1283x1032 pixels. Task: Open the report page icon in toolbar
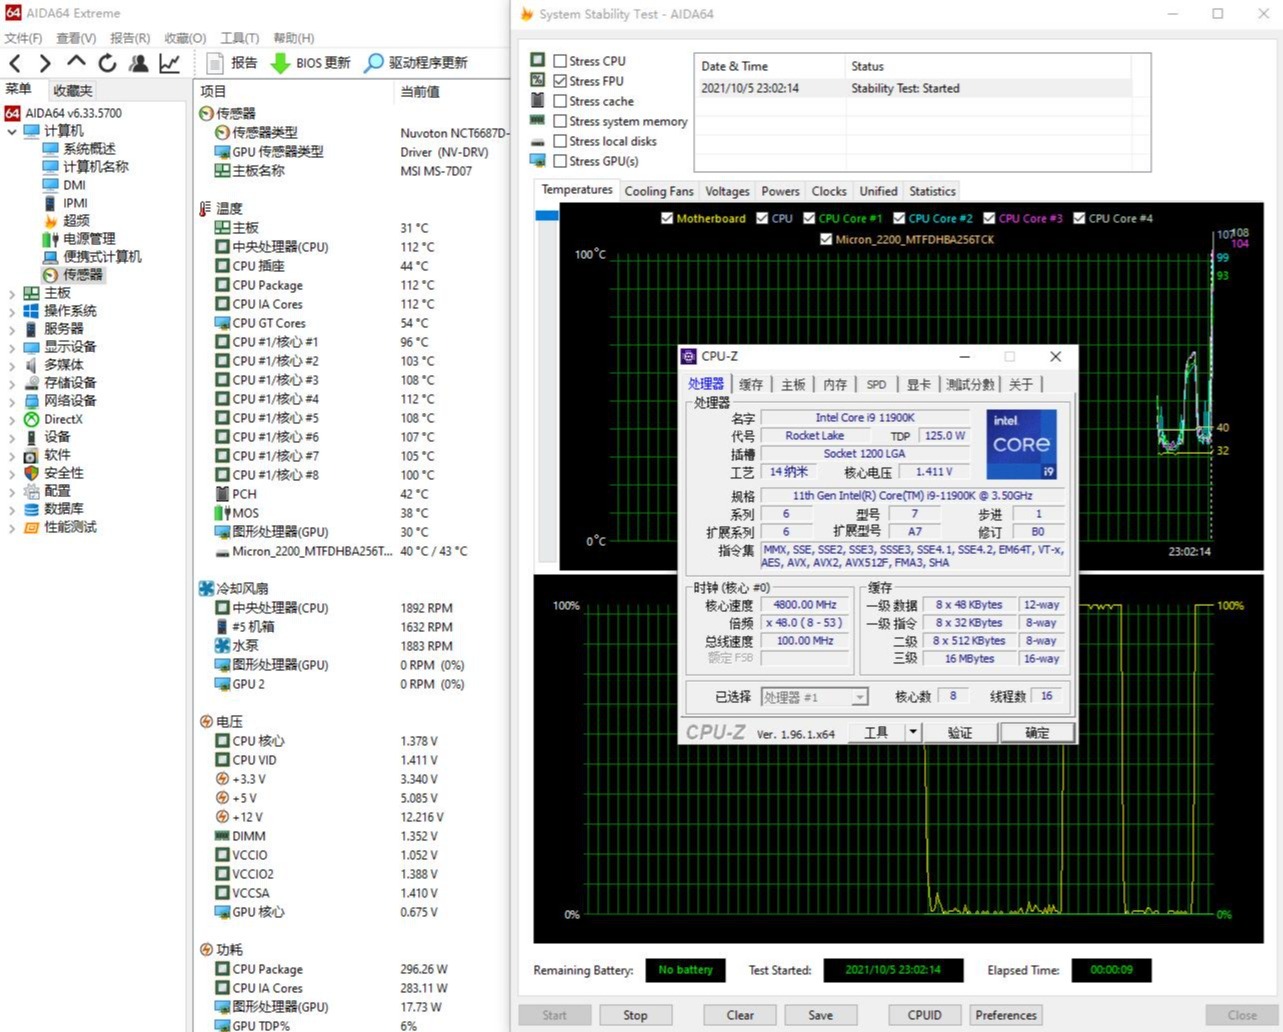coord(214,63)
